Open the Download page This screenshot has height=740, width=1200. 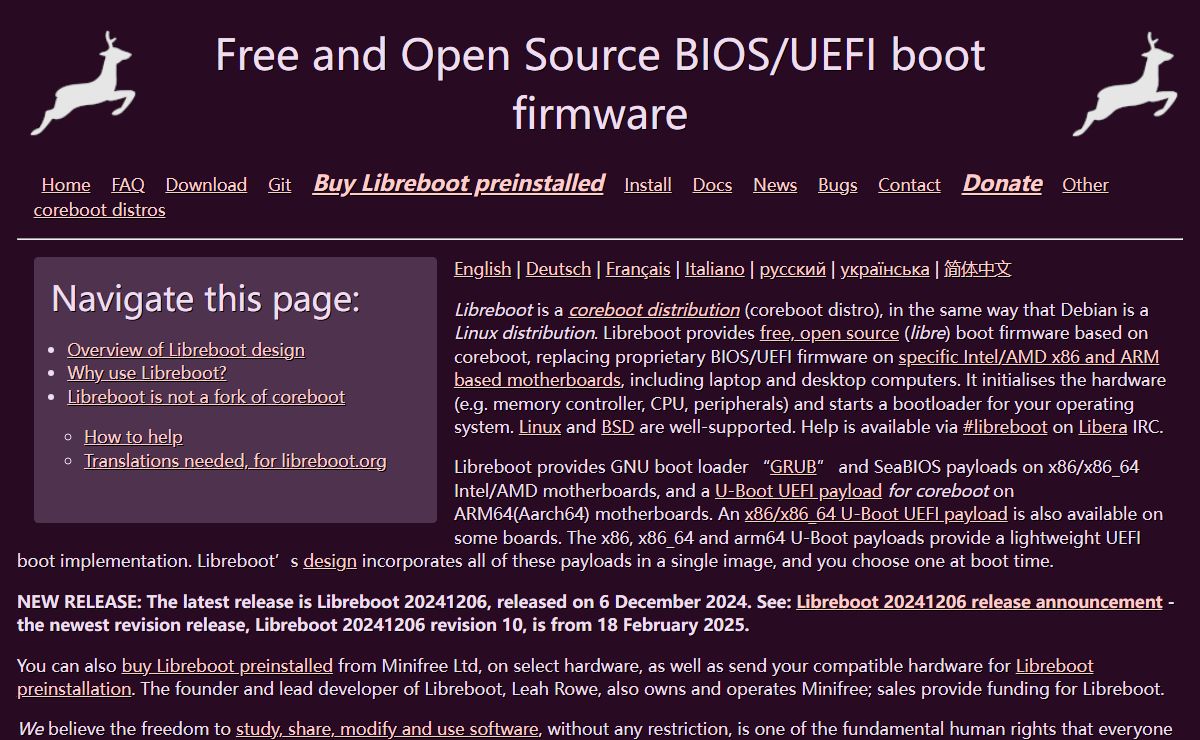pyautogui.click(x=206, y=185)
